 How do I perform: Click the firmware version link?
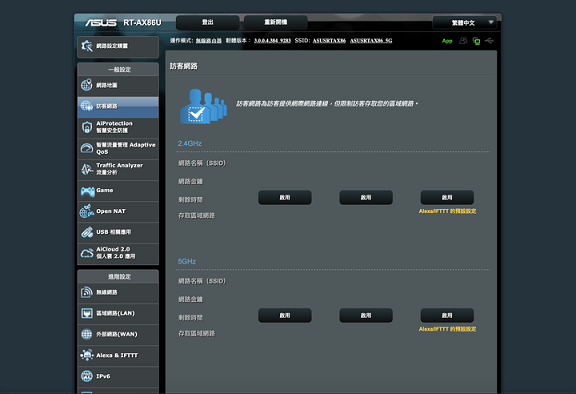[x=272, y=40]
